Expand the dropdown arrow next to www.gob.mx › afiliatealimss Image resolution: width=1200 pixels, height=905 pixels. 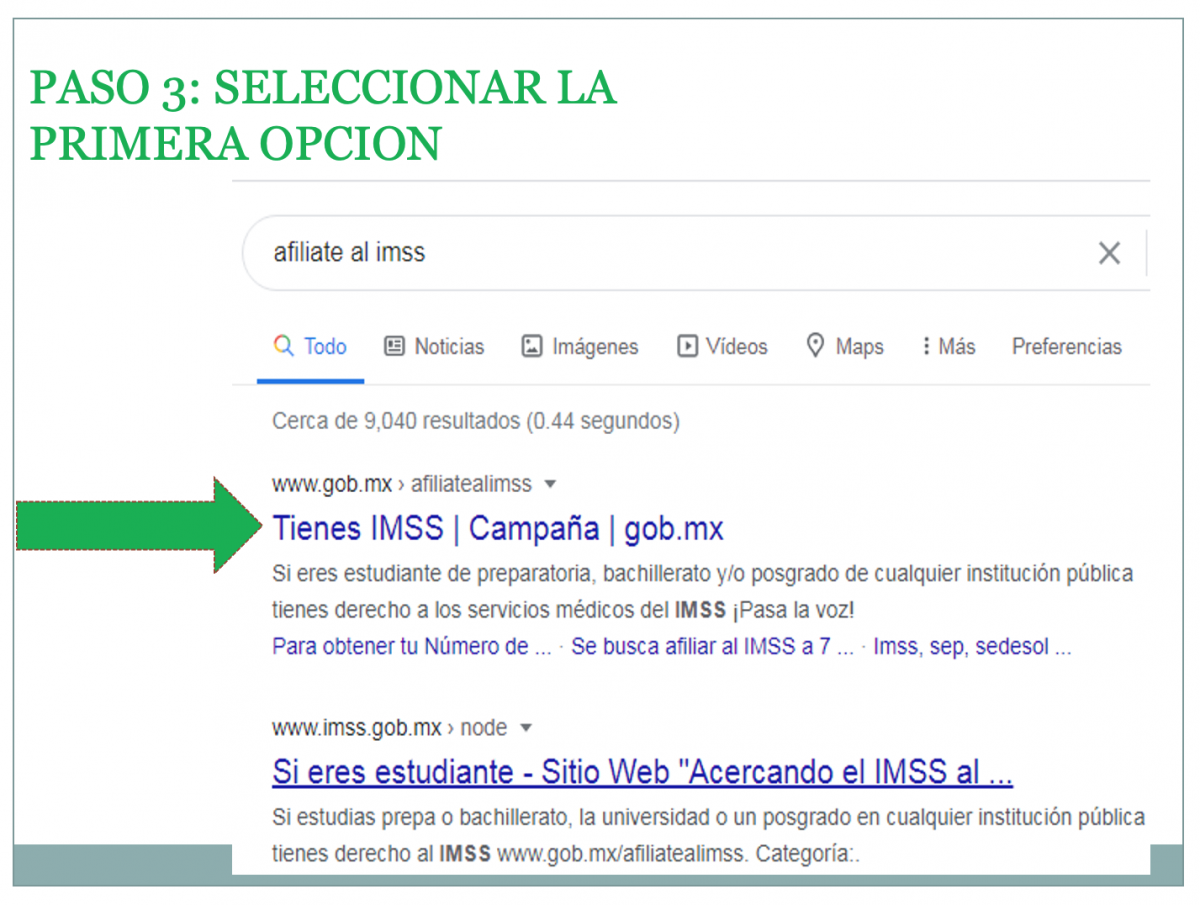coord(549,485)
